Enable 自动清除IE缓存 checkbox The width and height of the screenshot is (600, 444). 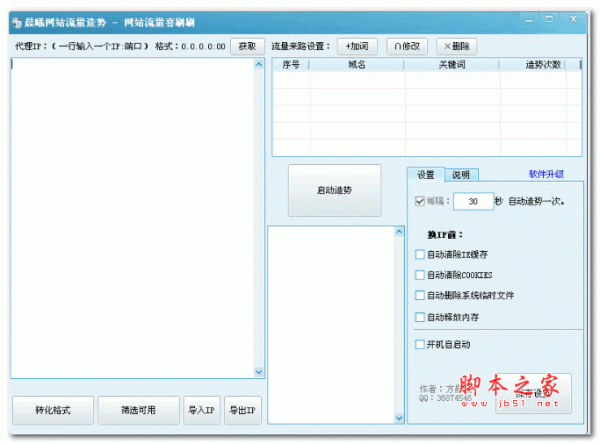pos(420,255)
